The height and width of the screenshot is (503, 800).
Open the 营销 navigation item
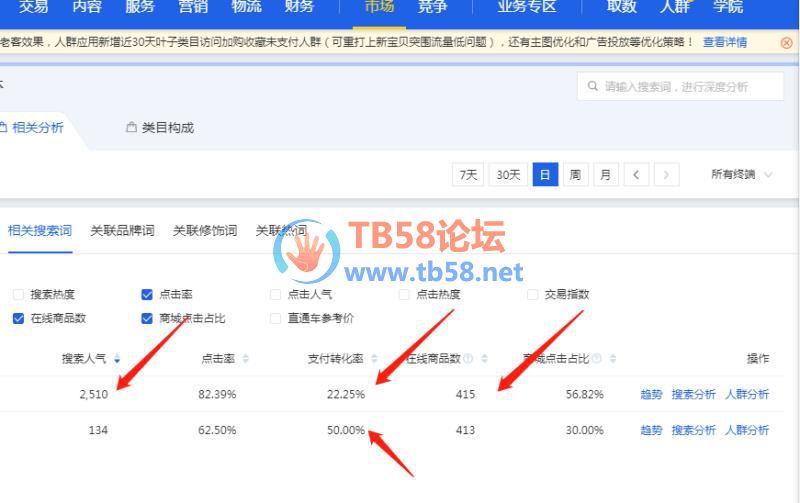[193, 7]
